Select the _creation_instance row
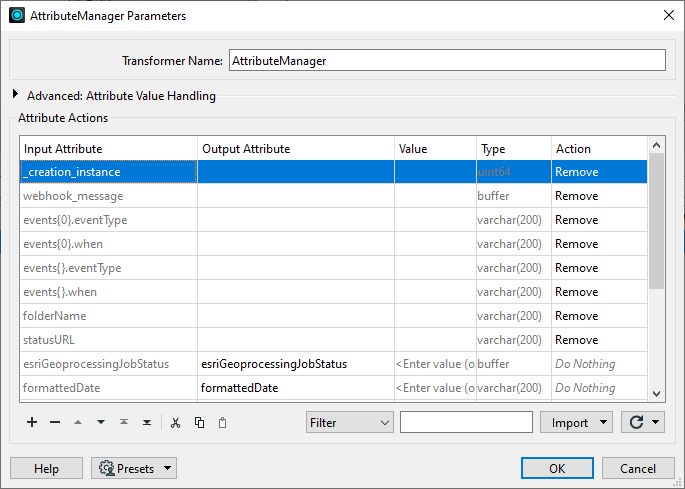 [x=333, y=172]
